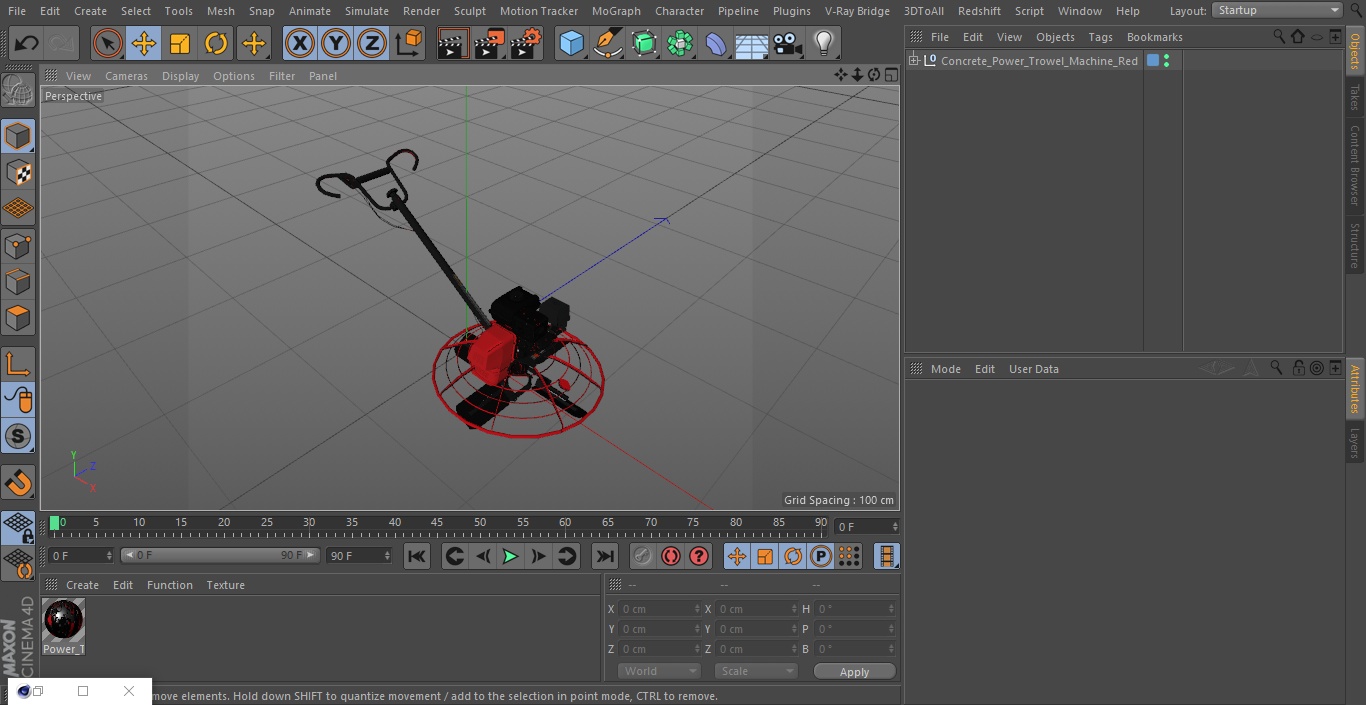Open the File menu

(17, 11)
